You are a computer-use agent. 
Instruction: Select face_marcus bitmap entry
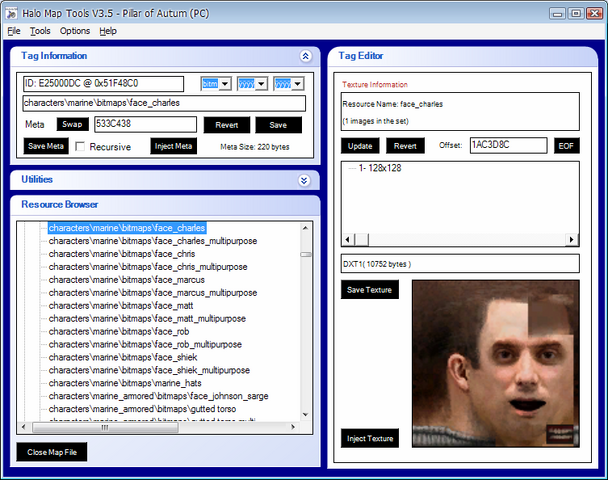126,280
